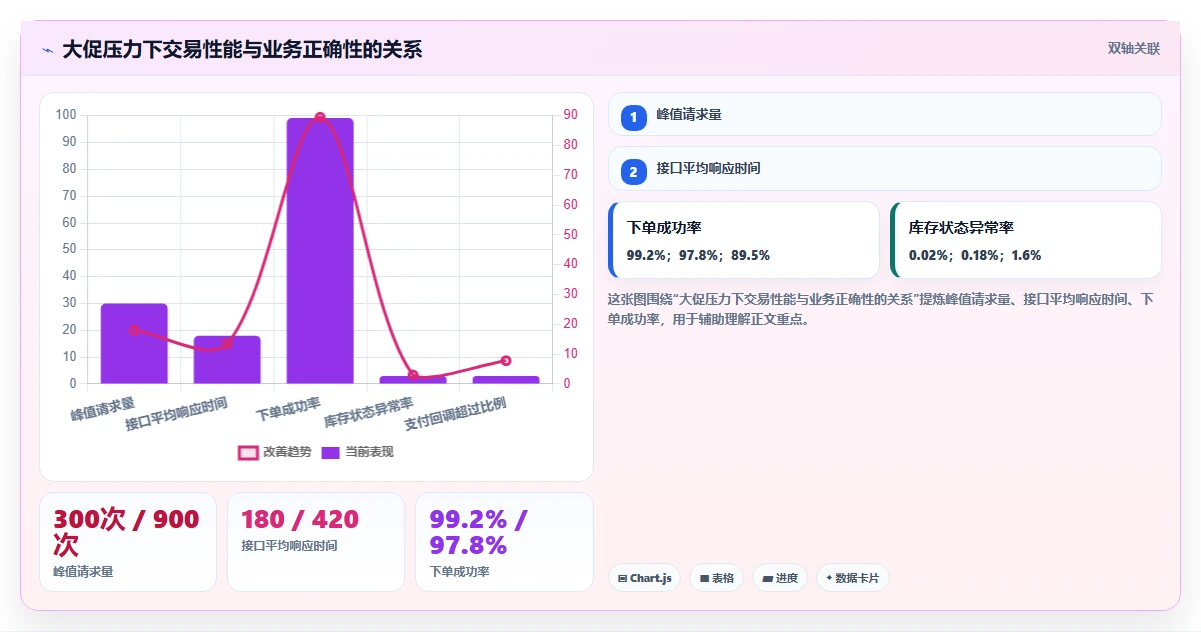The height and width of the screenshot is (632, 1201).
Task: Click the 99.2% / 97.8% stat value
Action: pos(479,532)
